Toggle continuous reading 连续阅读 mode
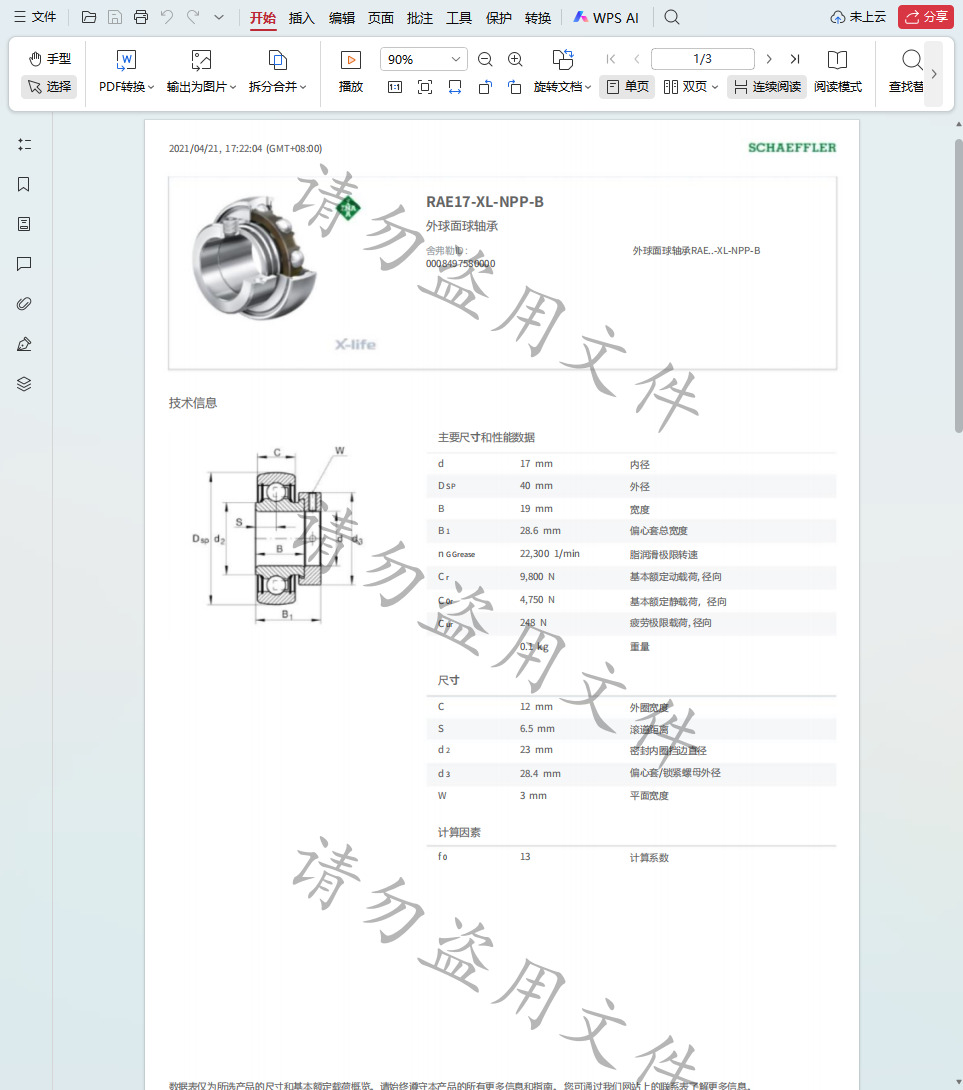This screenshot has width=963, height=1090. tap(767, 87)
